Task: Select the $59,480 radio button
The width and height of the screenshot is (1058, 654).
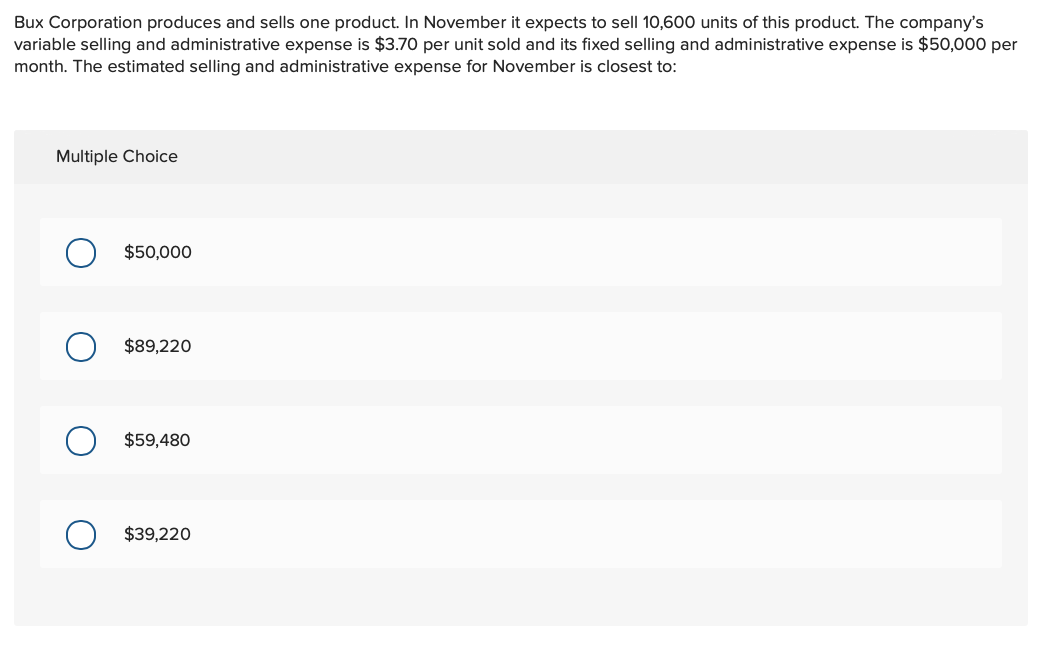Action: [x=81, y=440]
